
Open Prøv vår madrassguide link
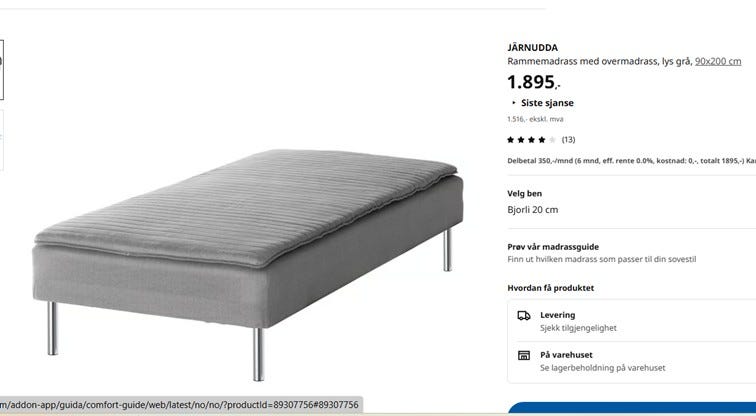pyautogui.click(x=553, y=247)
